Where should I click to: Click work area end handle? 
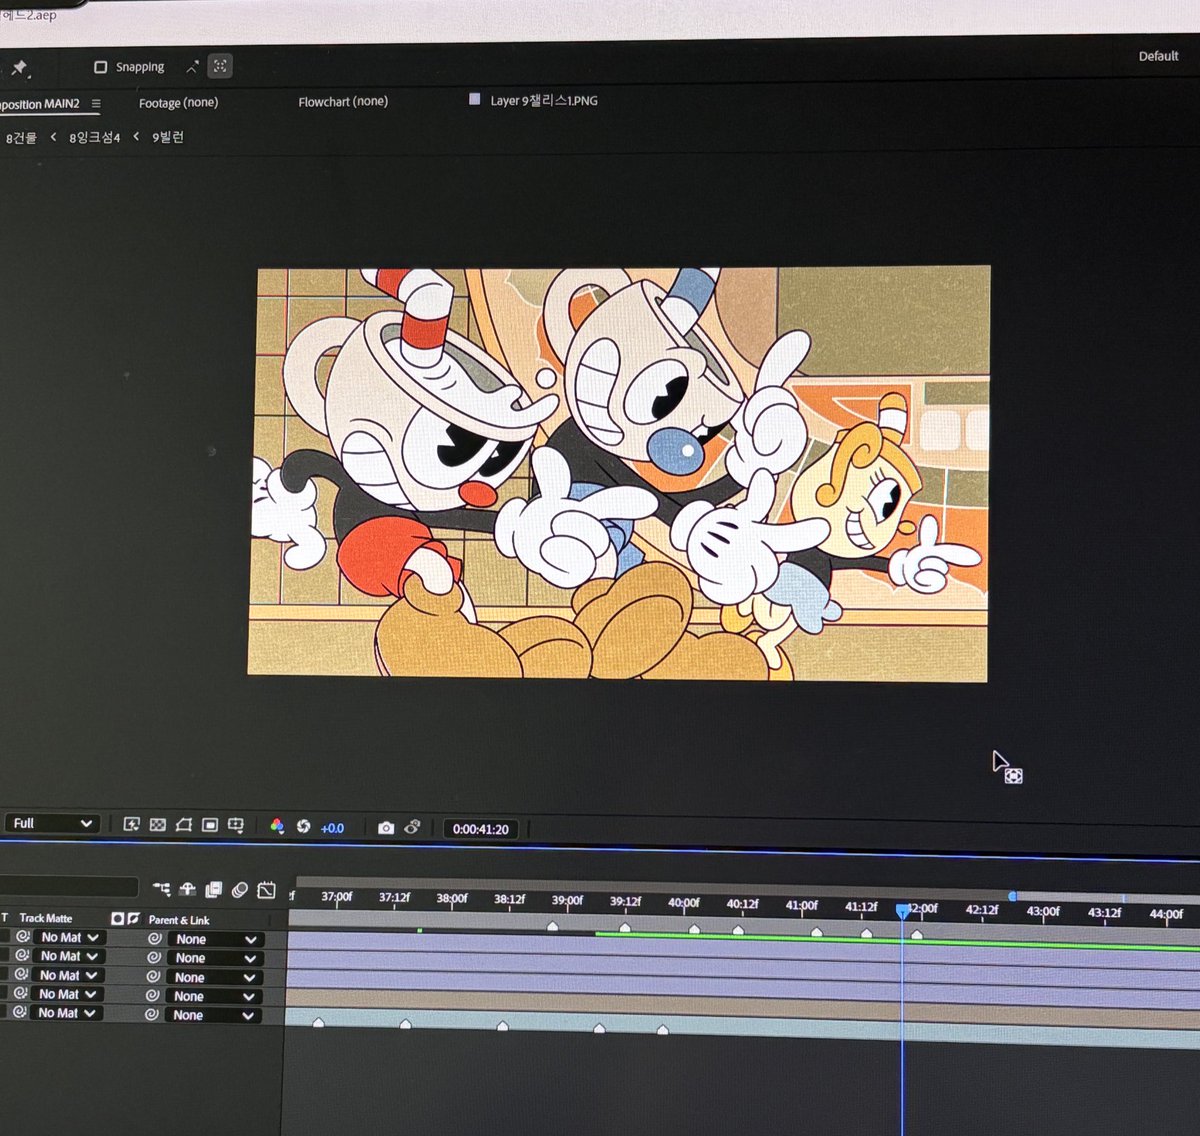1013,897
